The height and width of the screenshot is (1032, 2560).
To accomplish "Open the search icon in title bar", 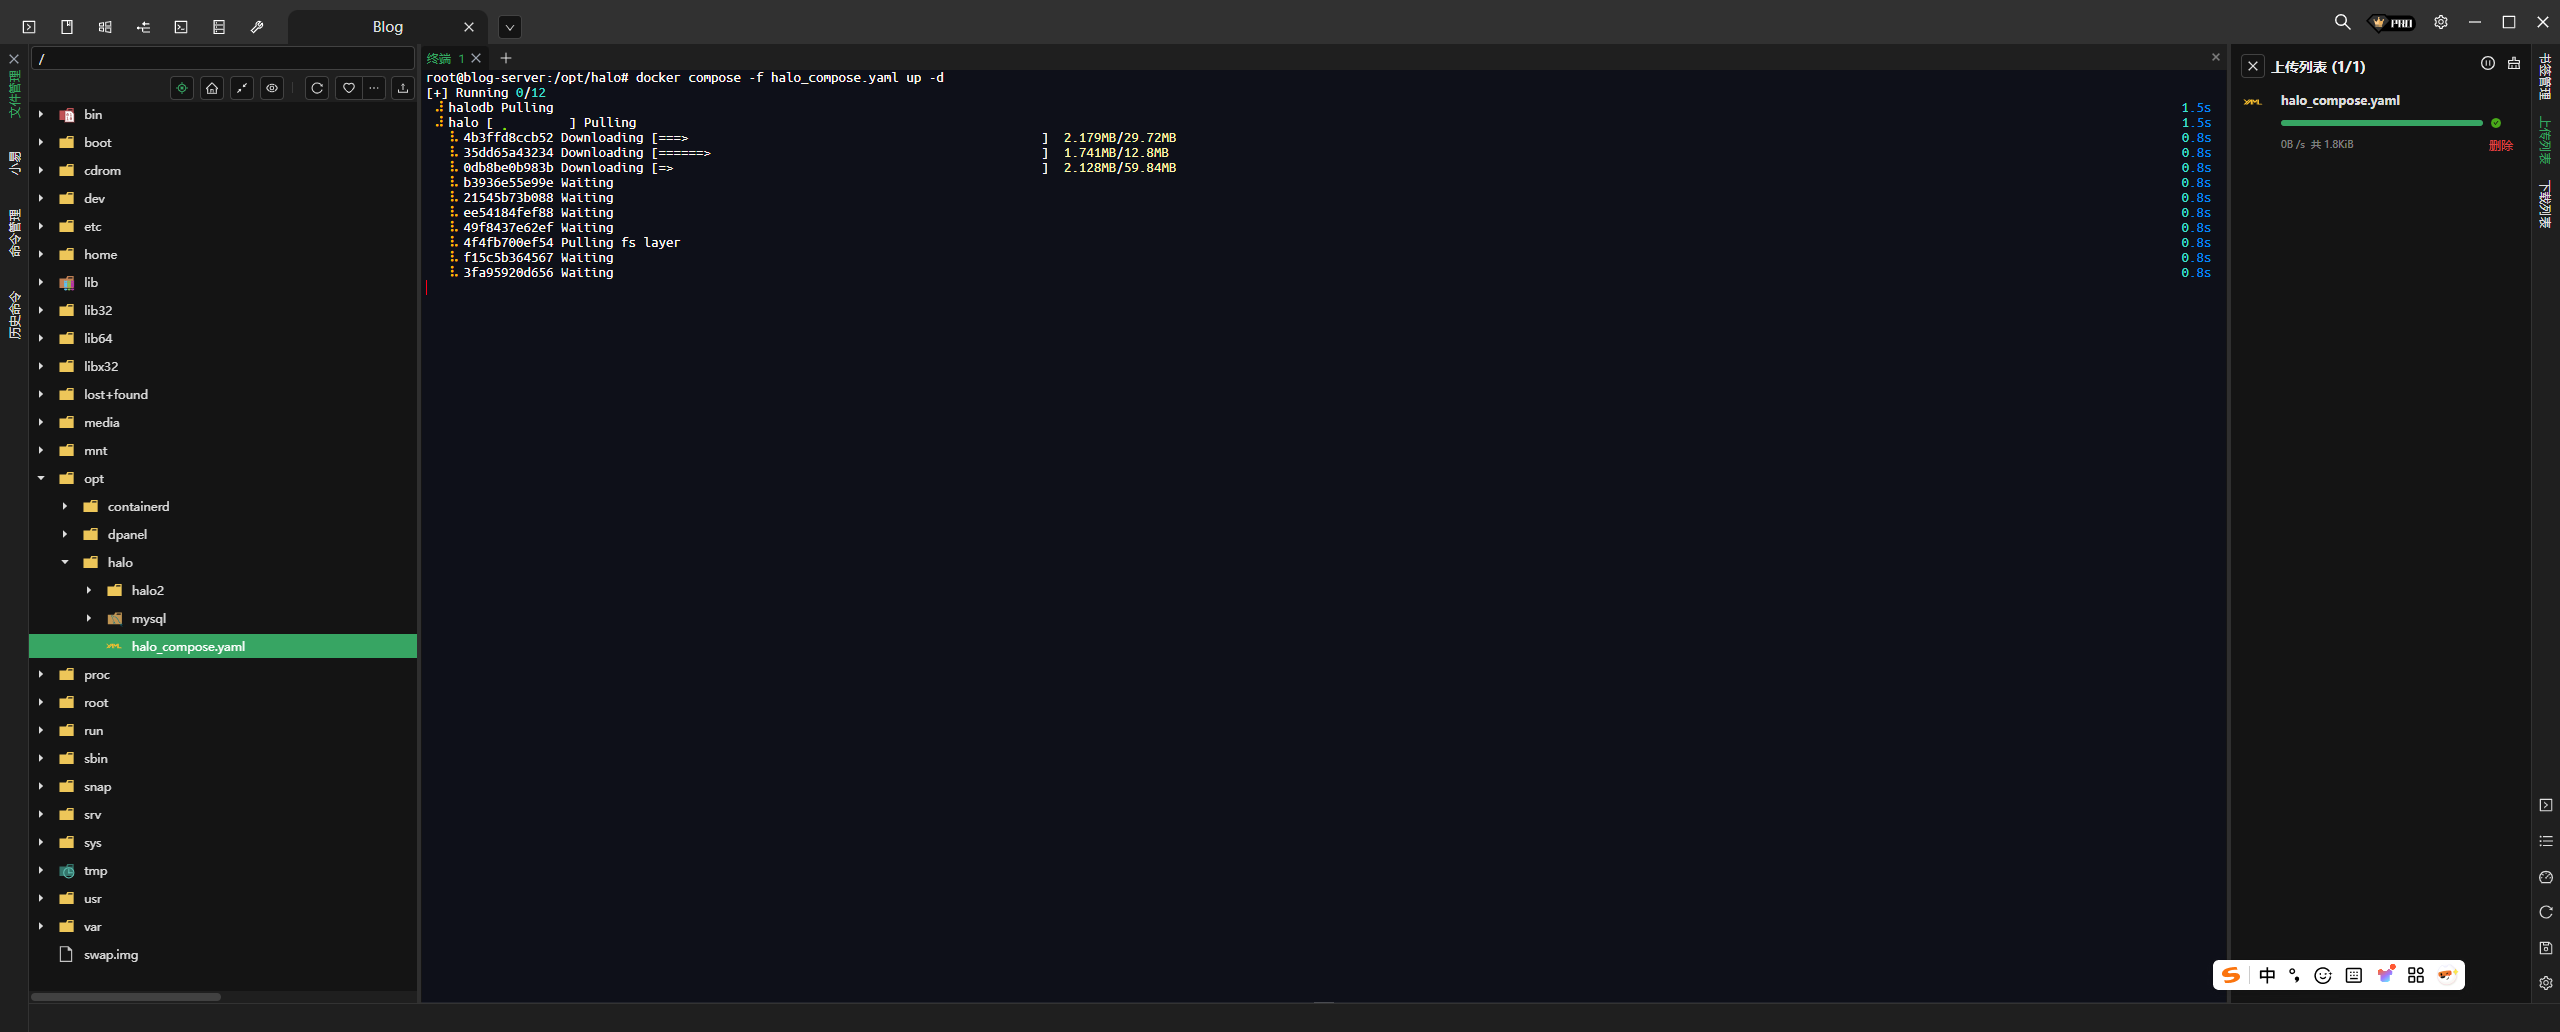I will [x=2342, y=22].
